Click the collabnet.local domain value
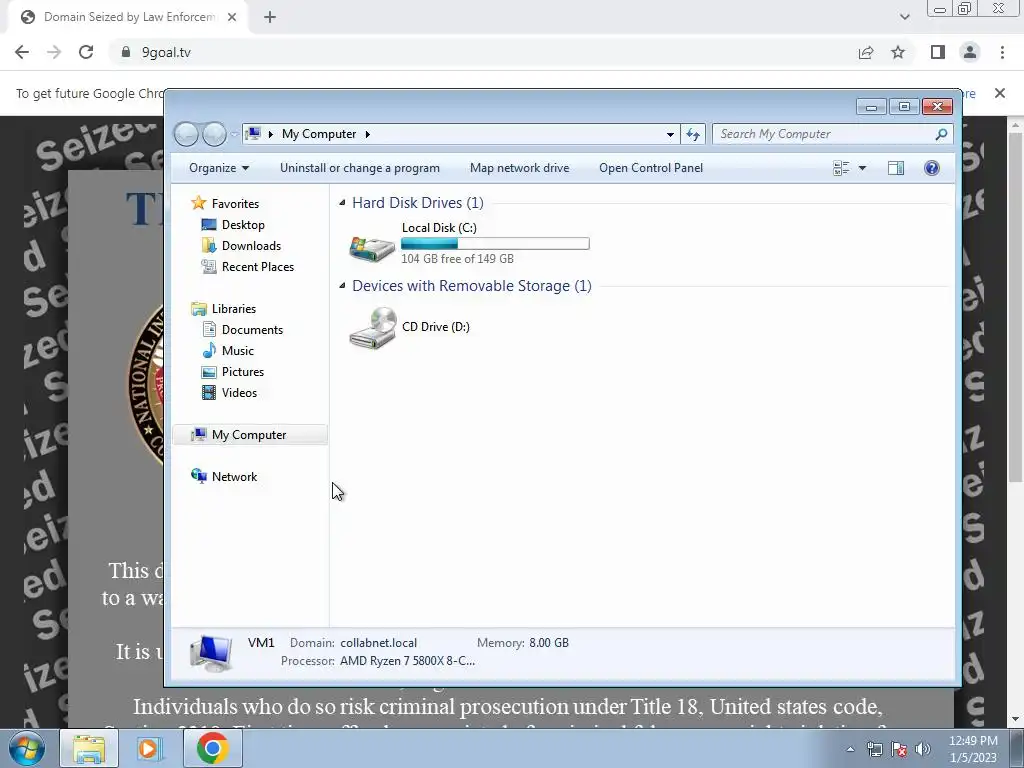Screen dimensions: 1024x768 click(378, 643)
